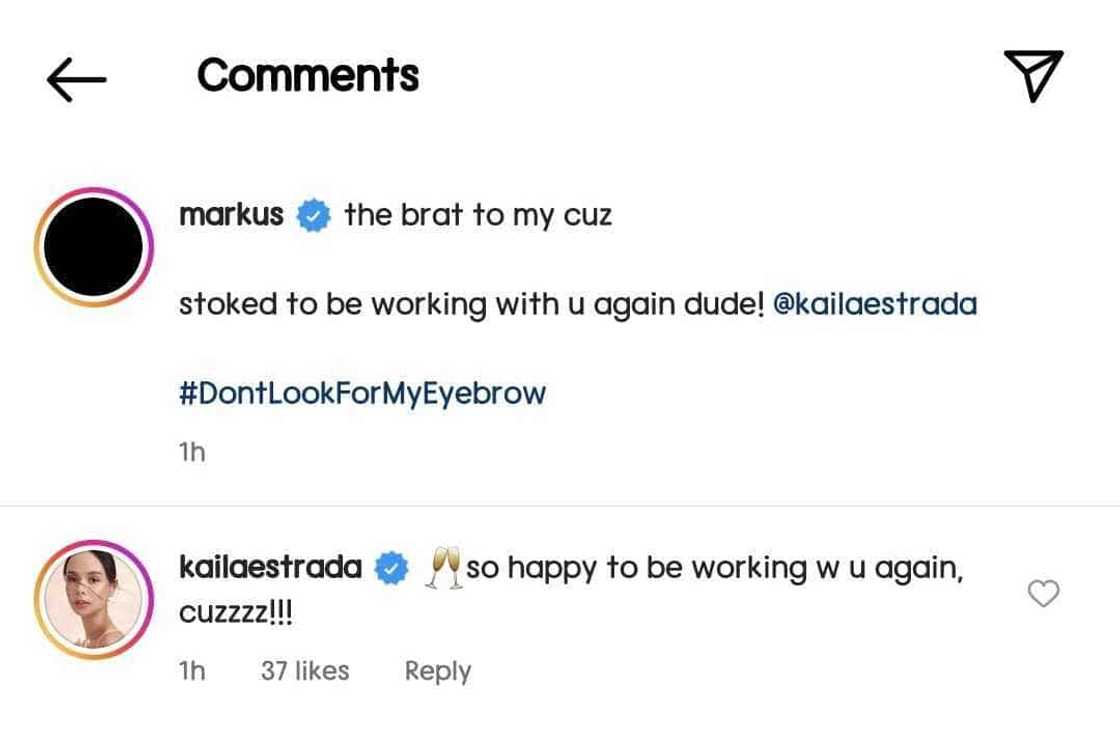Click the caption text 'the brat to my cuz'

(x=478, y=213)
